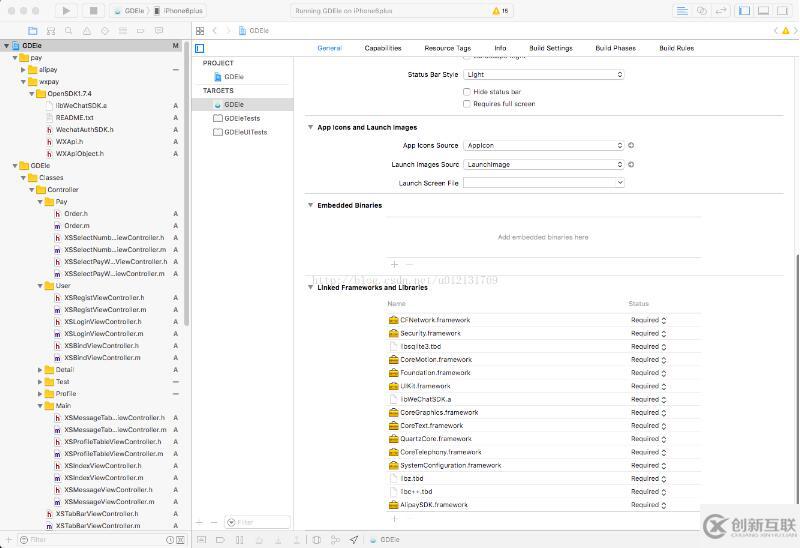
Task: Change AlipaySDK.framework Required status
Action: [x=648, y=505]
